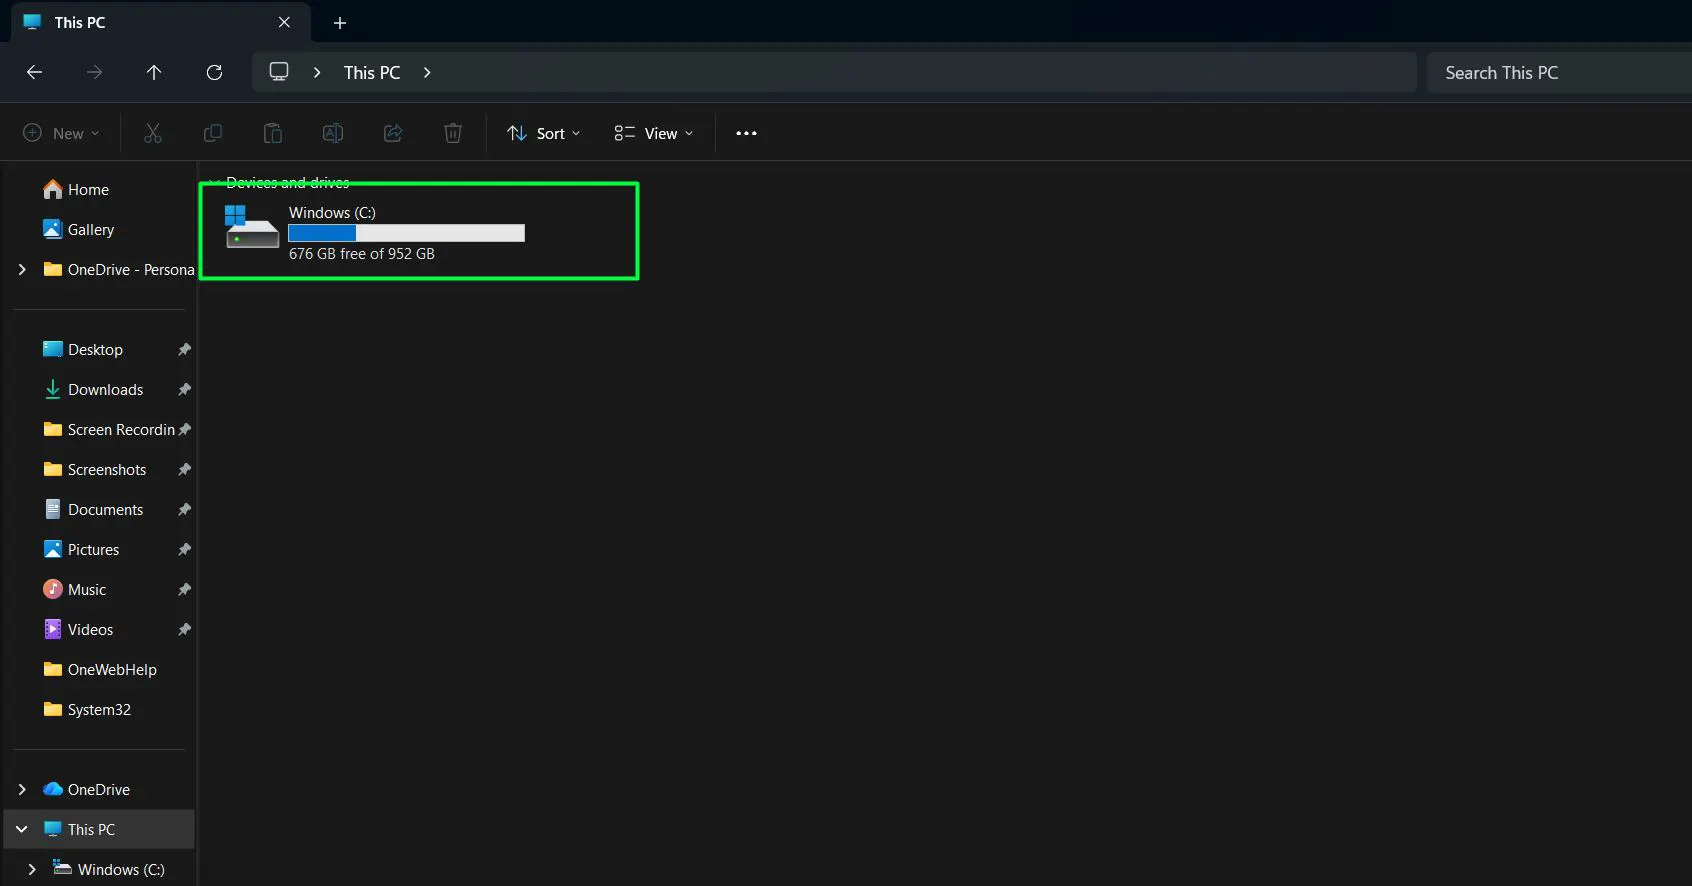
Task: Open the View dropdown menu
Action: (654, 133)
